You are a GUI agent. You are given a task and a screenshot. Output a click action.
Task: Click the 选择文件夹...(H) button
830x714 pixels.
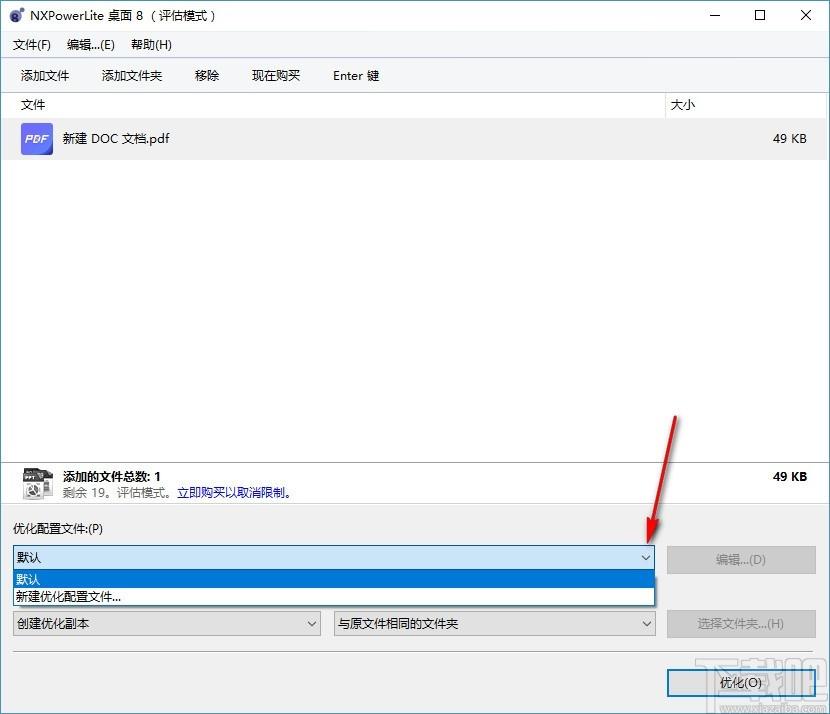click(741, 623)
